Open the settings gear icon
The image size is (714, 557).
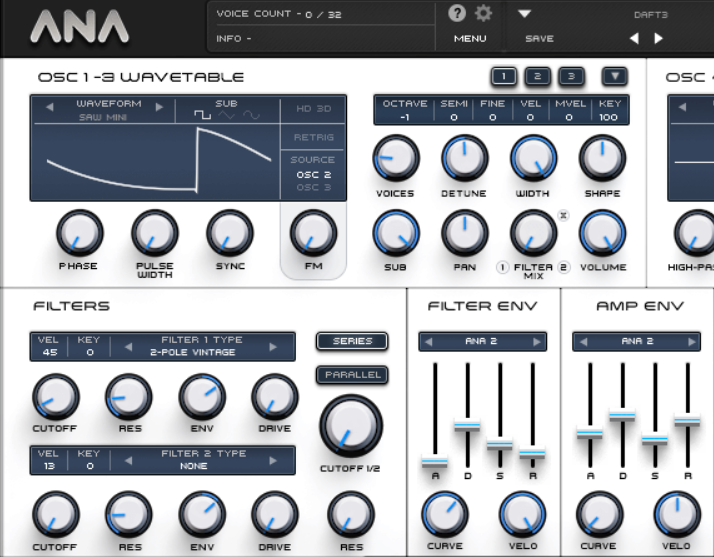point(483,14)
